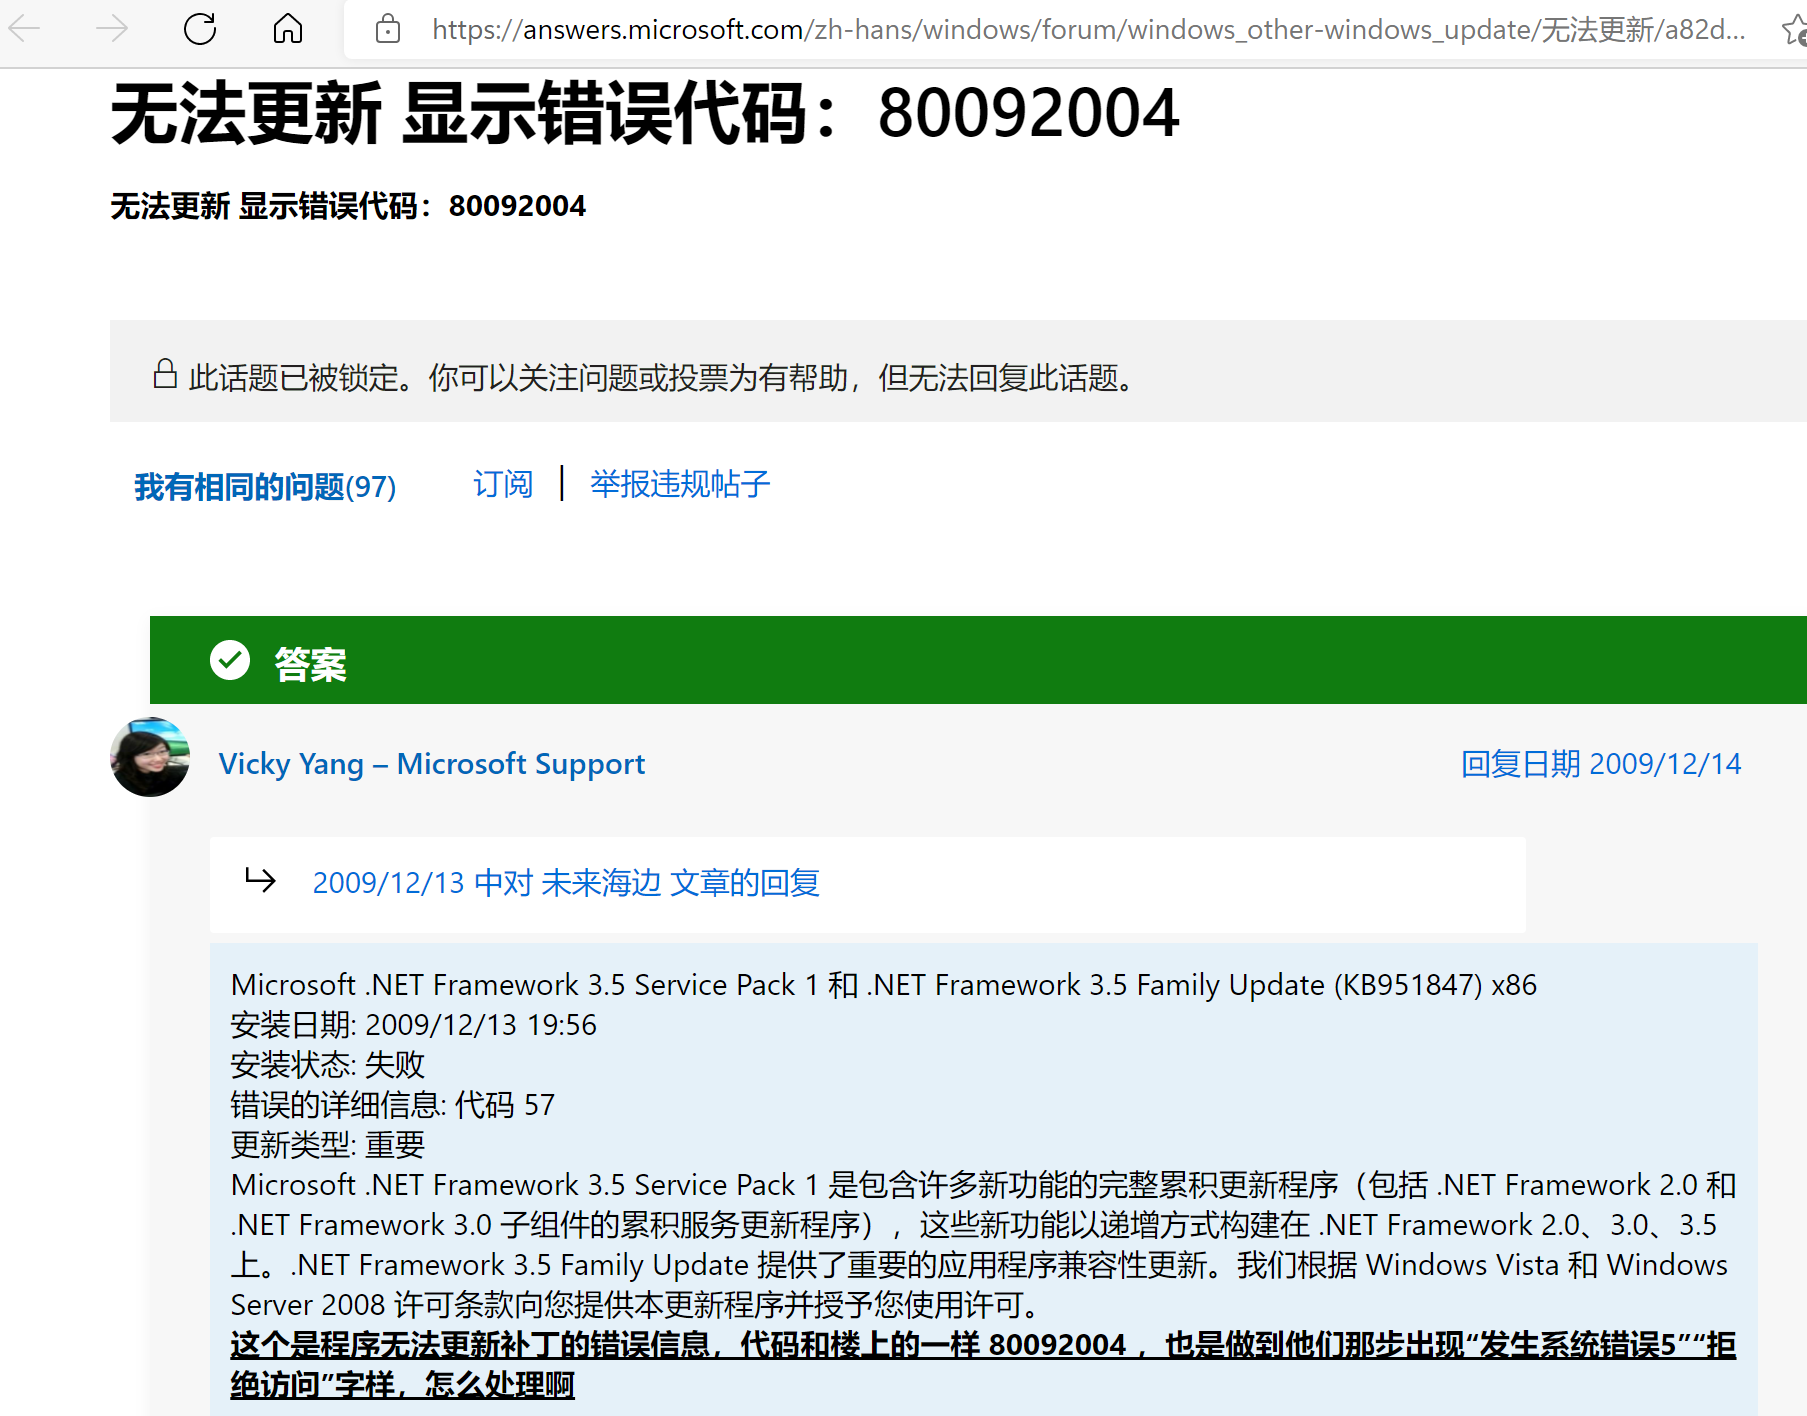Open Vicky Yang – Microsoft Support profile link

click(432, 764)
